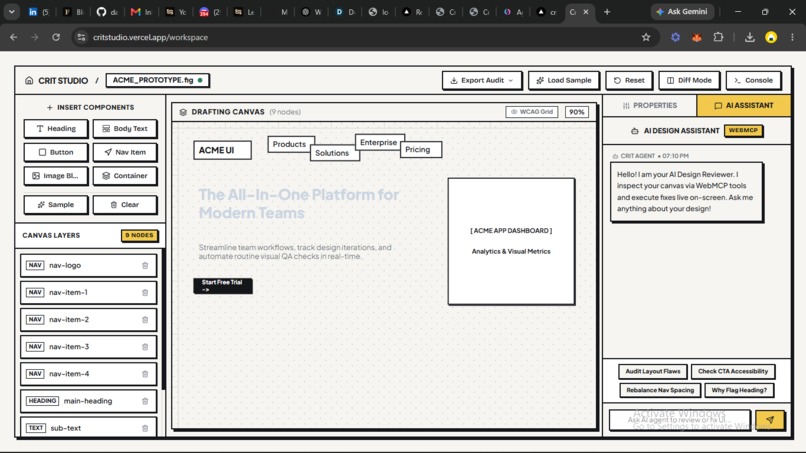The height and width of the screenshot is (453, 806).
Task: Delete the sub-text layer with its trash icon
Action: point(145,428)
